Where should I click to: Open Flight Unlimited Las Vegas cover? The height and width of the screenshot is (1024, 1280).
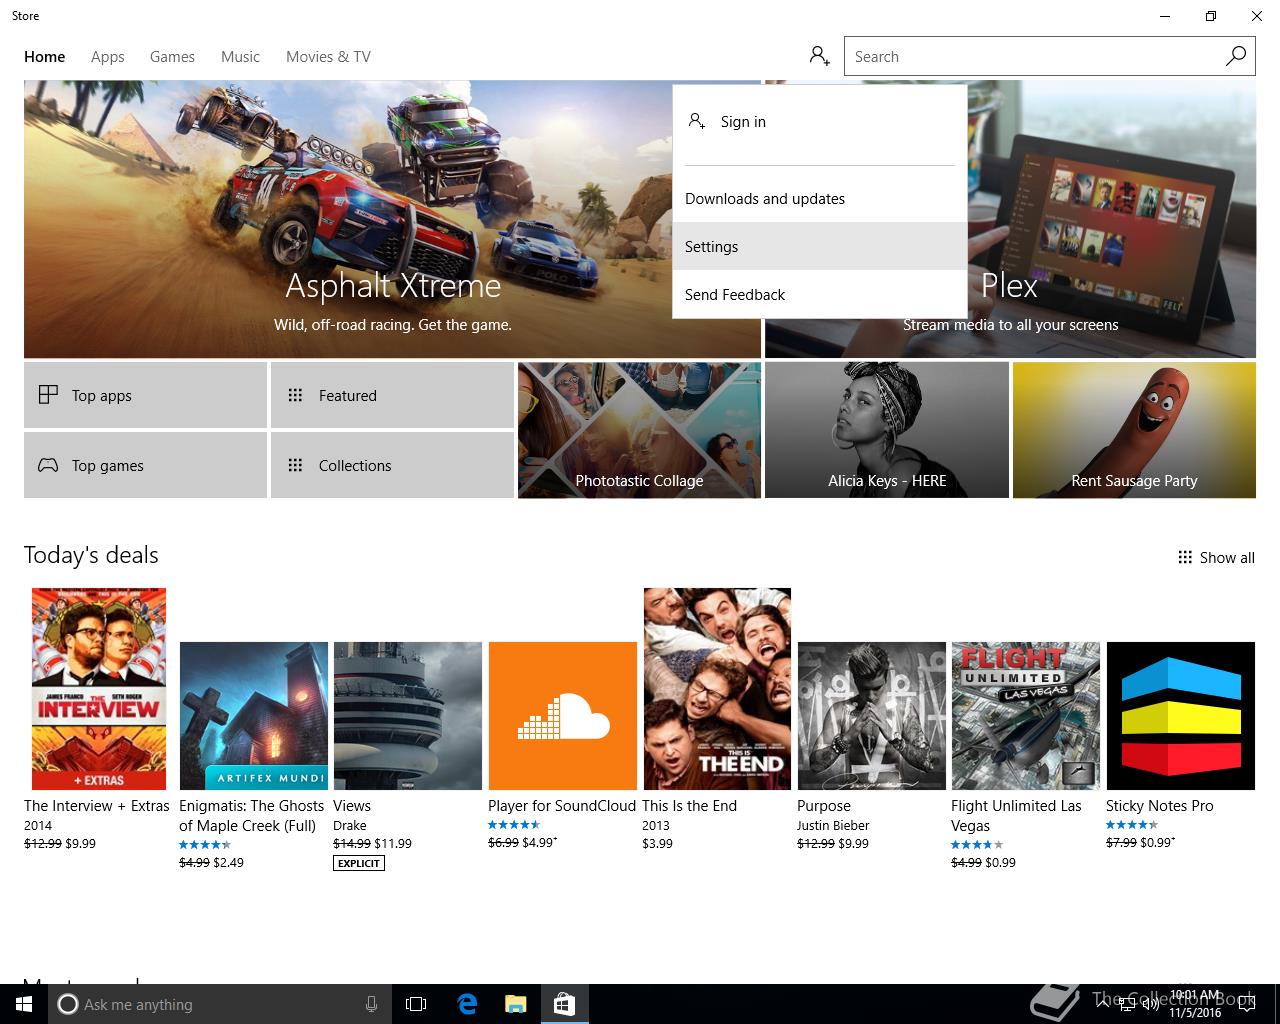[1026, 716]
